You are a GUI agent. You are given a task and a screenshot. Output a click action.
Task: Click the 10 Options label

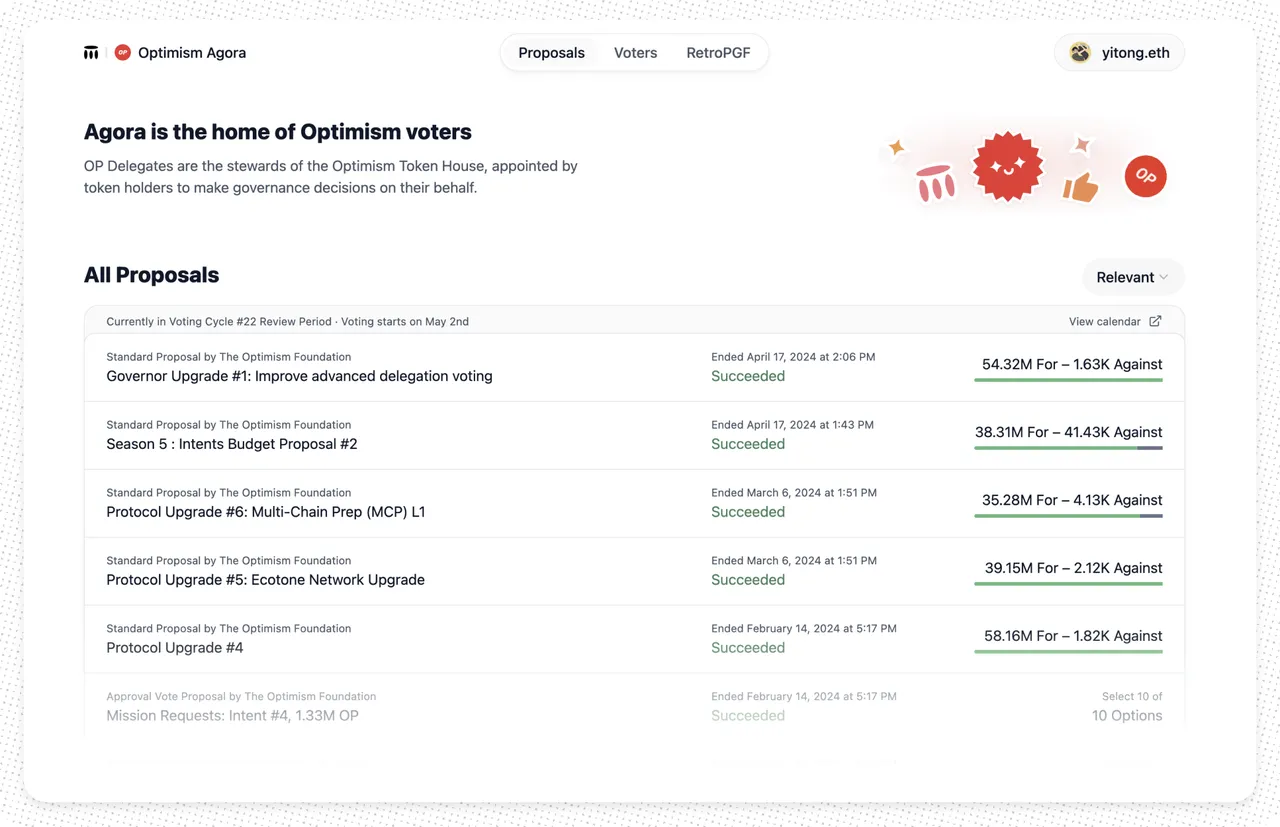1127,716
